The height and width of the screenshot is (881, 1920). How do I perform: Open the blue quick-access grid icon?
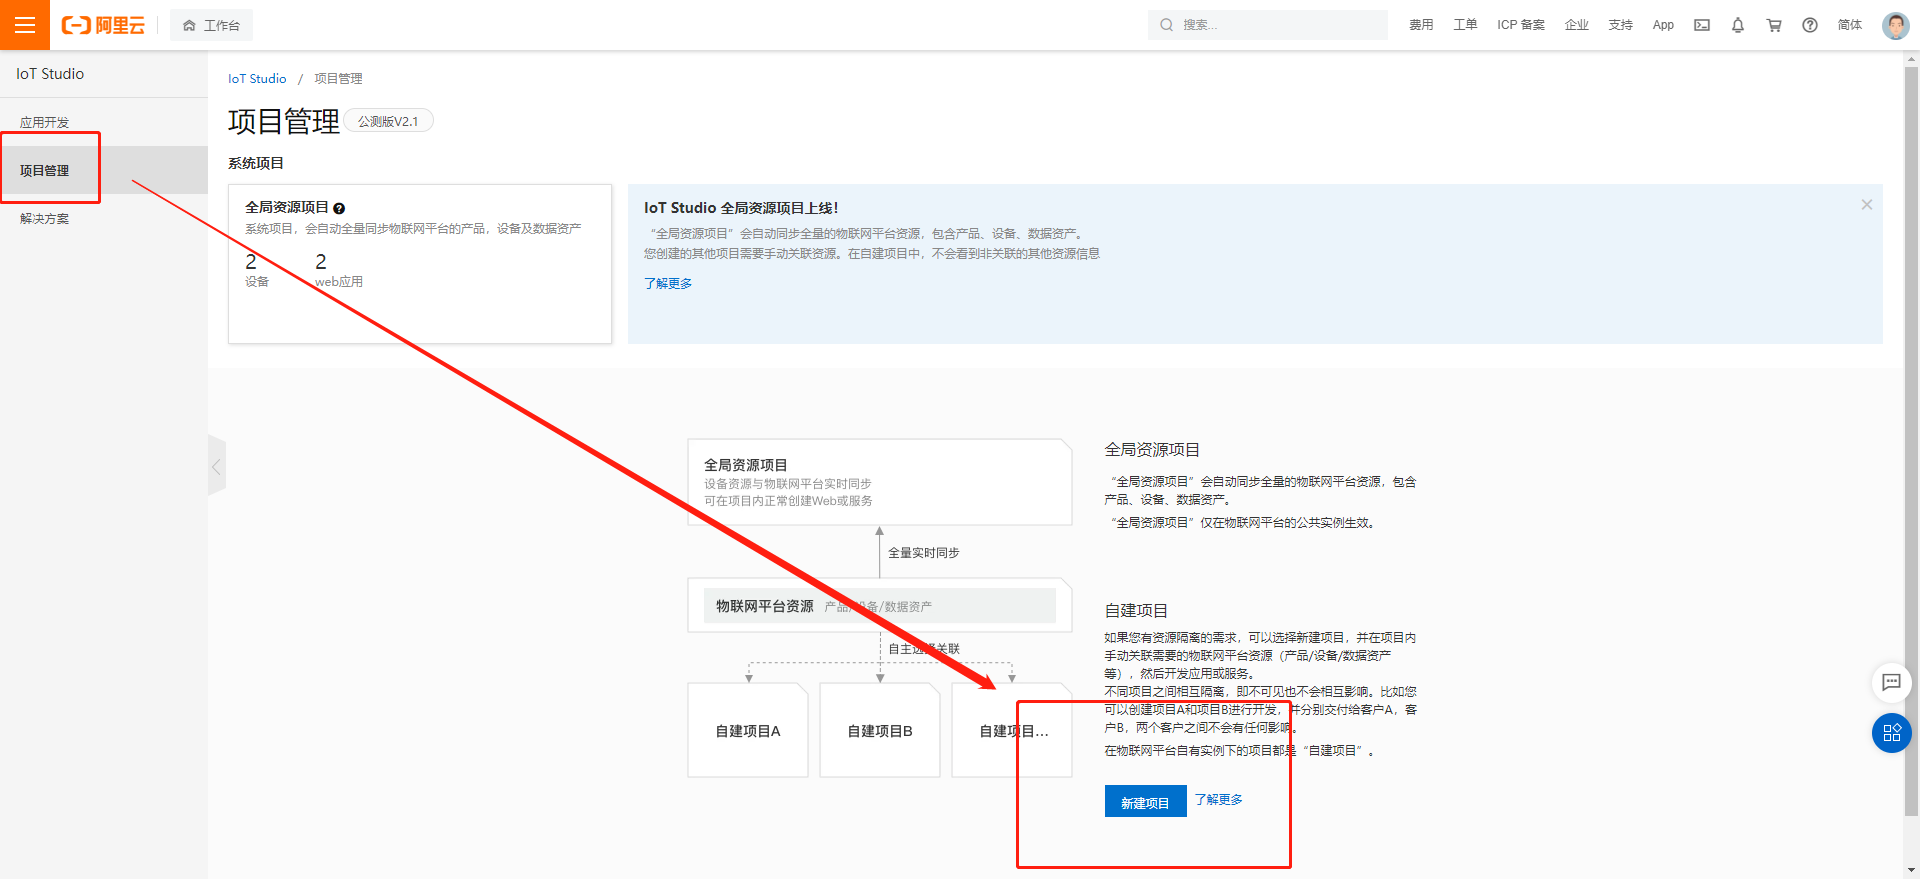pos(1891,733)
